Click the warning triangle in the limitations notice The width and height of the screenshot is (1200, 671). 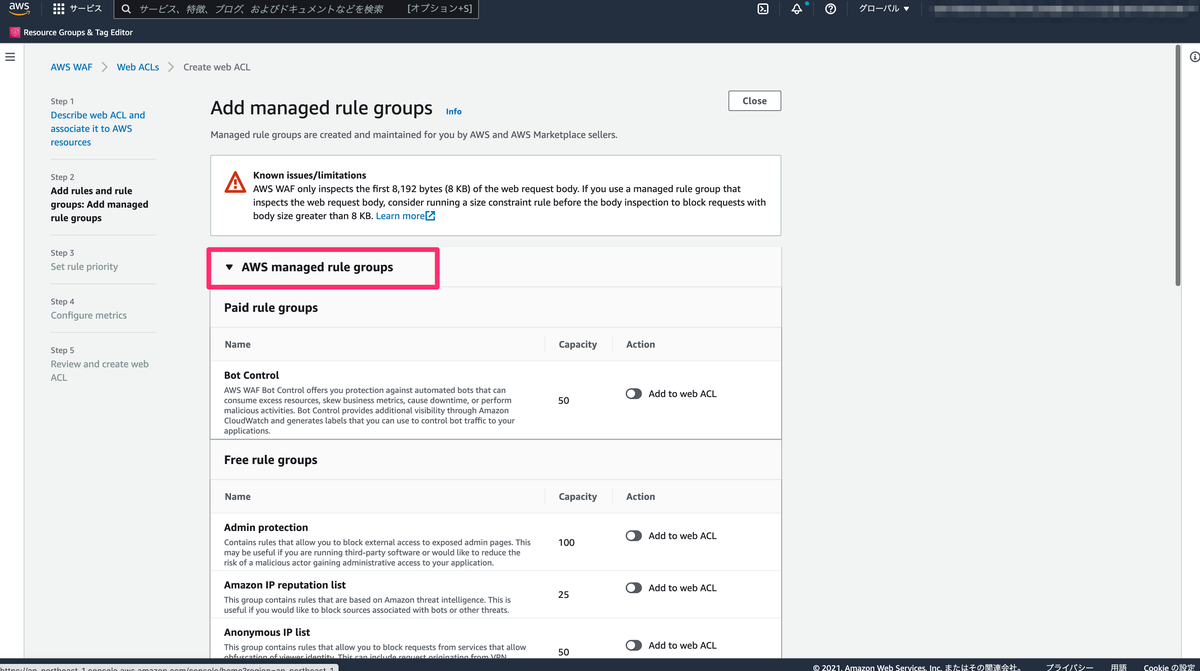(234, 182)
